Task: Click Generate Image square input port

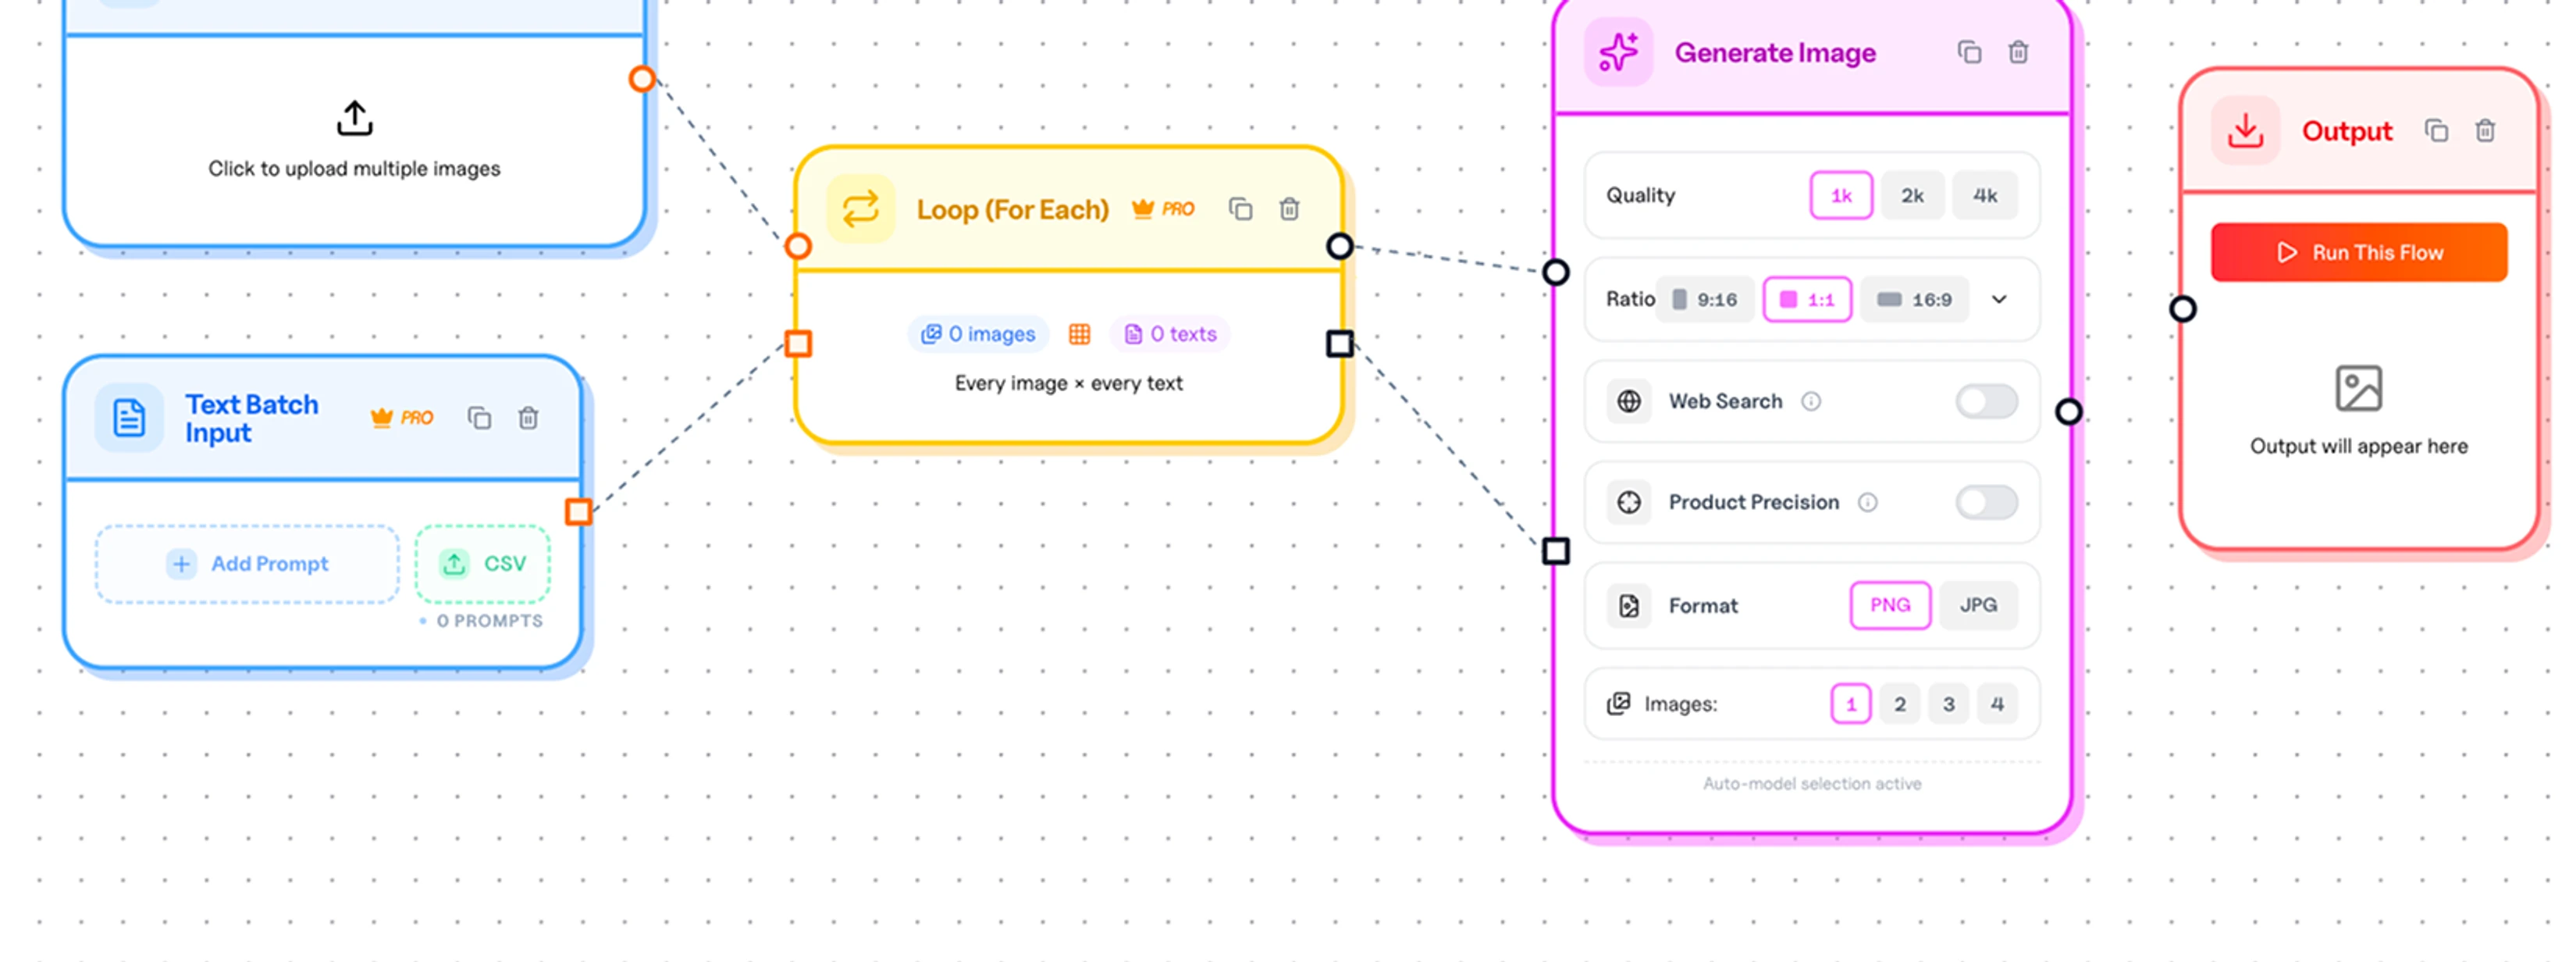Action: pos(1556,551)
